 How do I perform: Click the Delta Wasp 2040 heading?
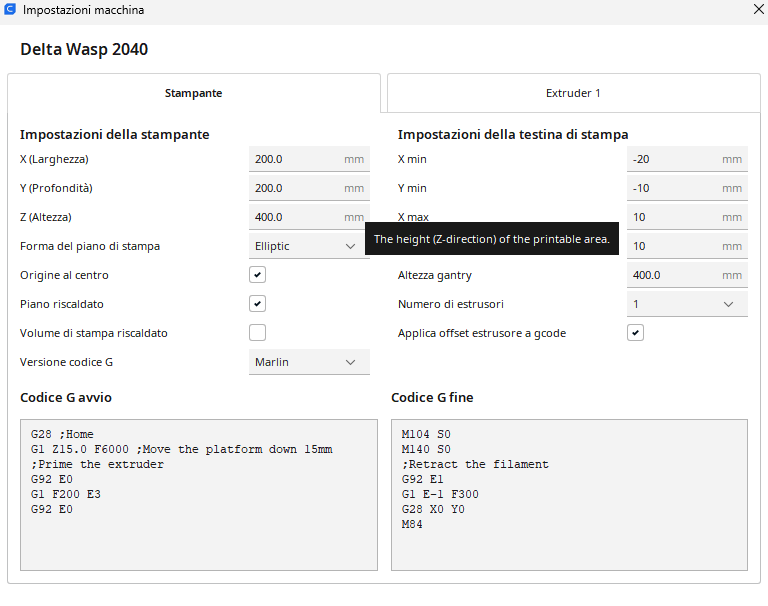coord(84,49)
